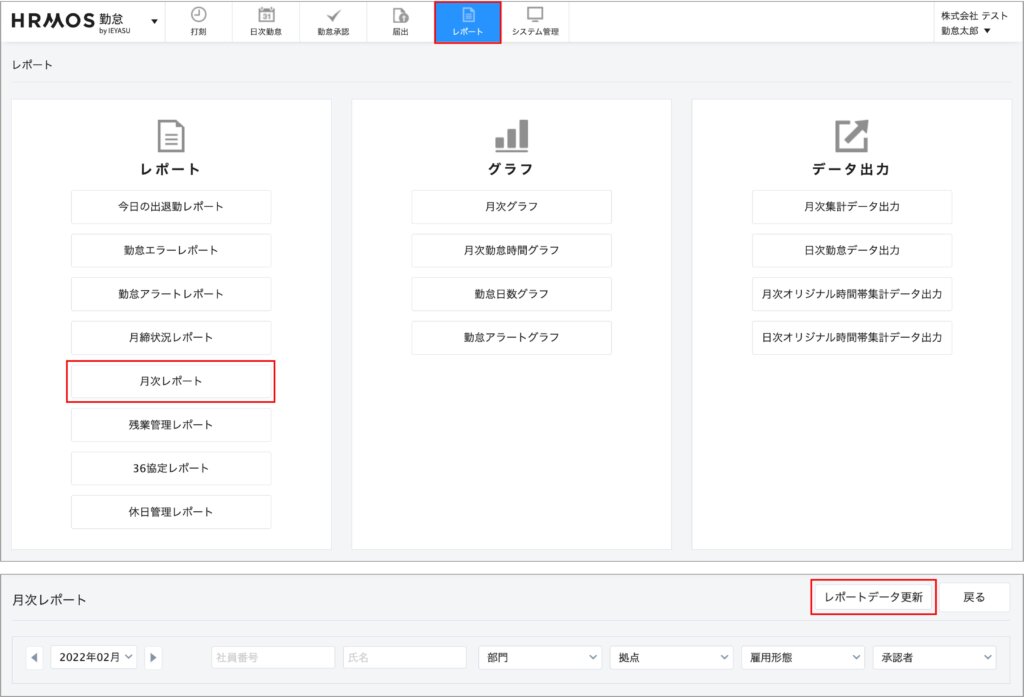Go to next month arrow icon
Viewport: 1024px width, 697px height.
153,657
